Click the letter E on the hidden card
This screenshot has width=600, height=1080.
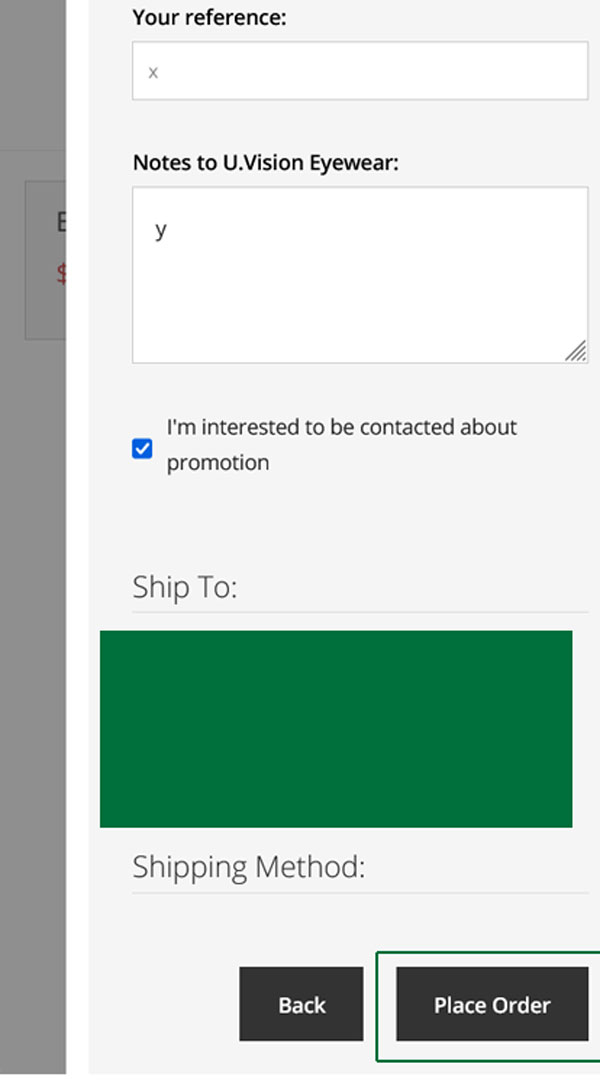click(x=60, y=223)
